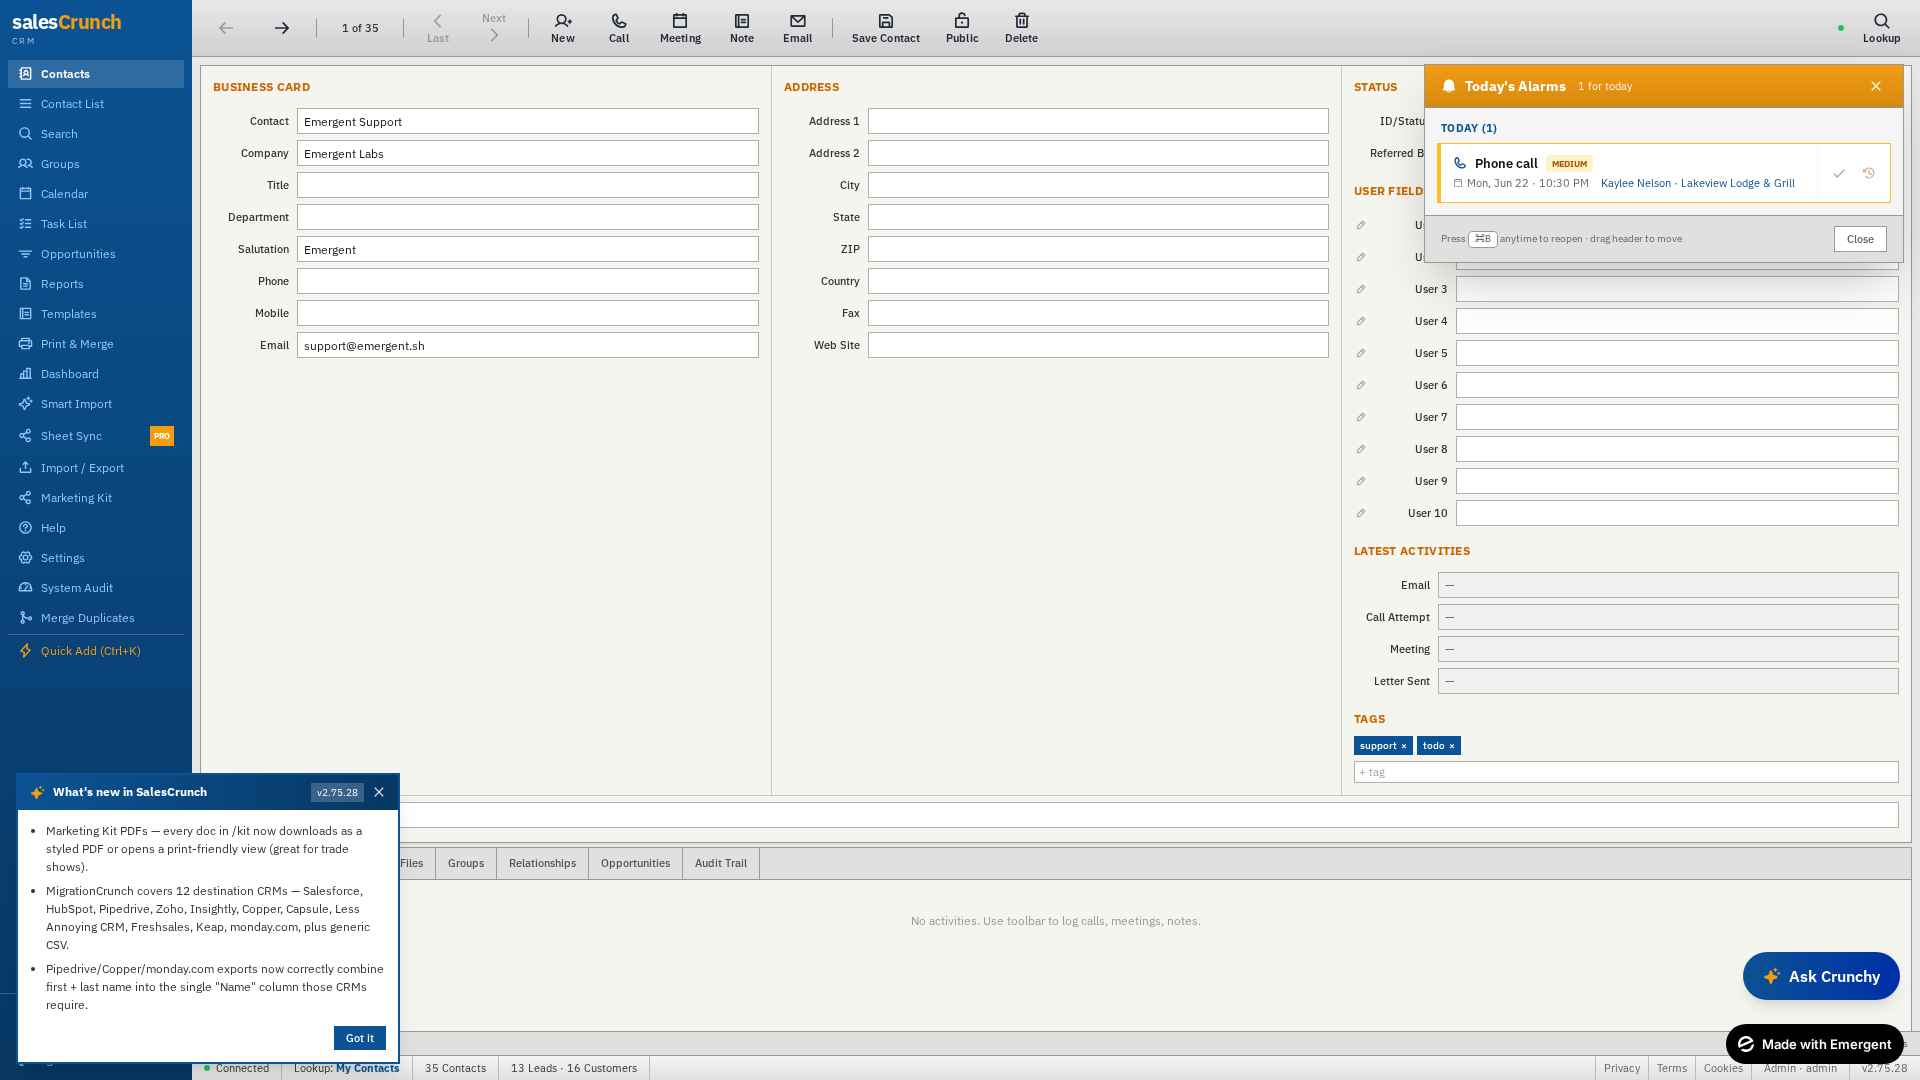Image resolution: width=1920 pixels, height=1080 pixels.
Task: Toggle Public lock icon in toolbar
Action: pyautogui.click(x=962, y=28)
